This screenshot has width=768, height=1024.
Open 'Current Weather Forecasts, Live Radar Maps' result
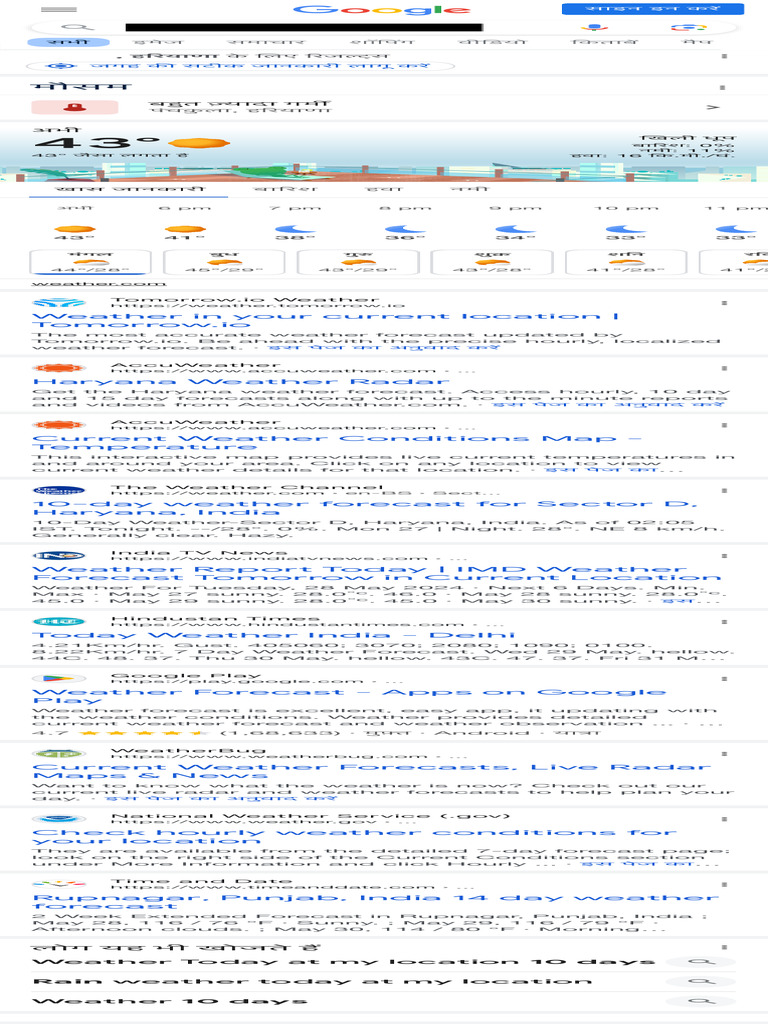point(372,771)
